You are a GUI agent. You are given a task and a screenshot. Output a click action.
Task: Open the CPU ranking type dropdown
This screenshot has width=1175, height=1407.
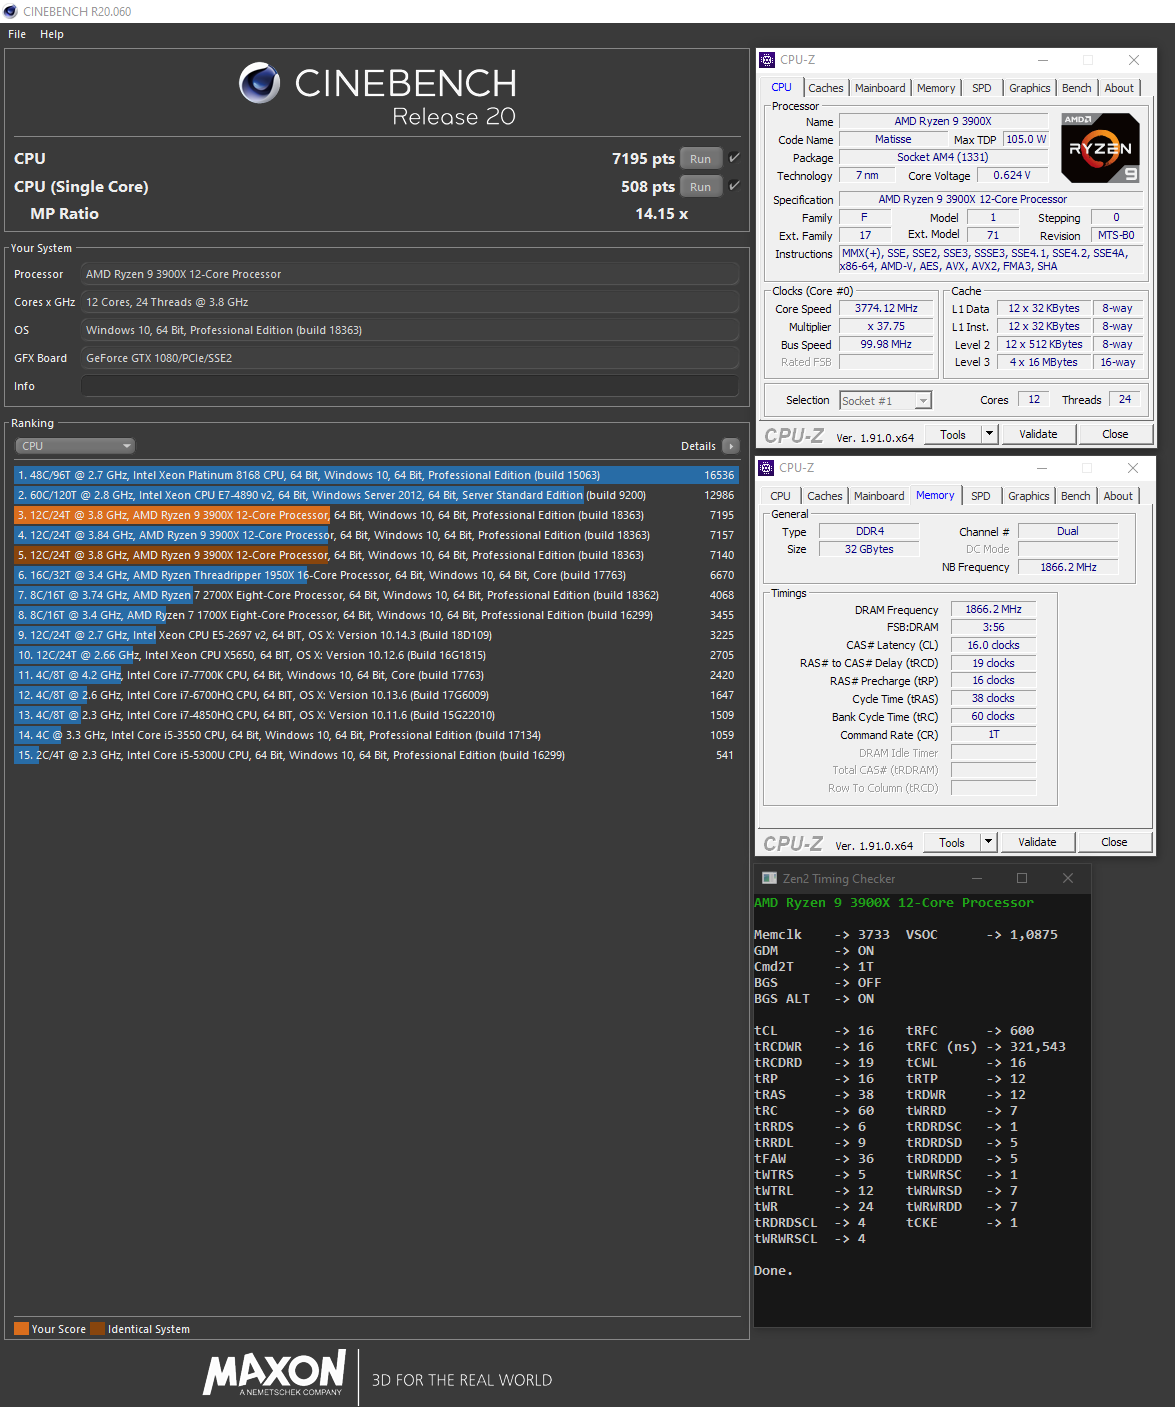tap(75, 446)
